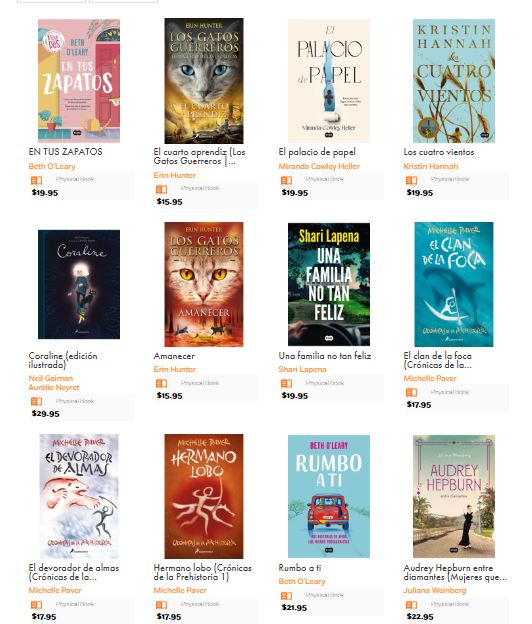Screen dimensions: 532x624
Task: Click the book icon under EN TUS ZAPATOS
Action: pos(37,181)
